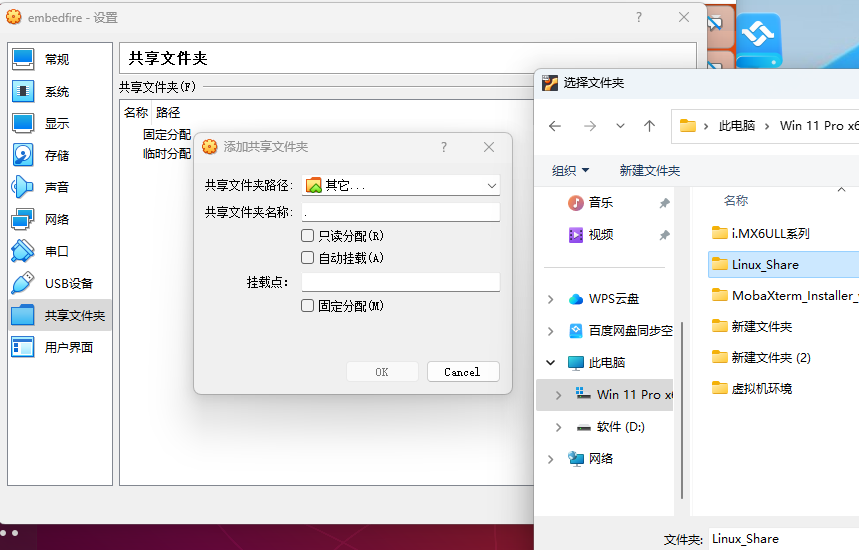Expand the WPS云盘 tree node
The height and width of the screenshot is (550, 859).
[x=551, y=299]
